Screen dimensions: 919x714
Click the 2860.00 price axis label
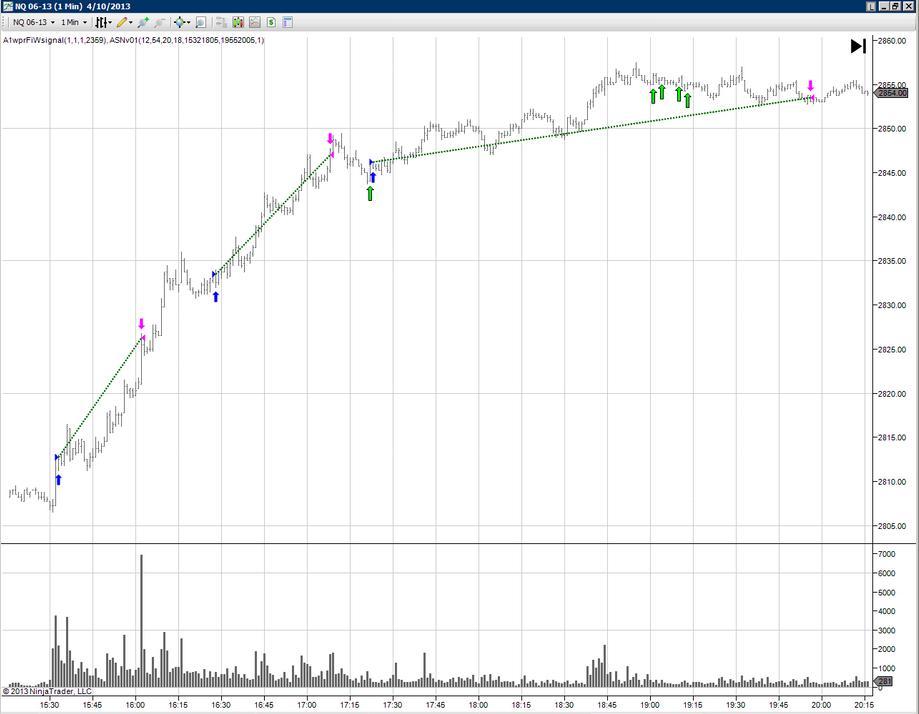(x=891, y=40)
